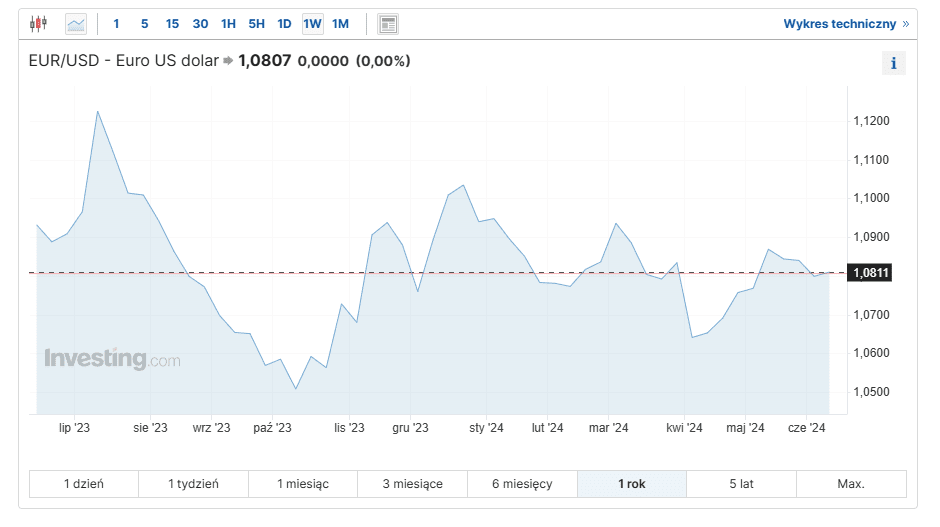This screenshot has width=940, height=527.
Task: Open the news panel icon in toolbar
Action: [388, 23]
